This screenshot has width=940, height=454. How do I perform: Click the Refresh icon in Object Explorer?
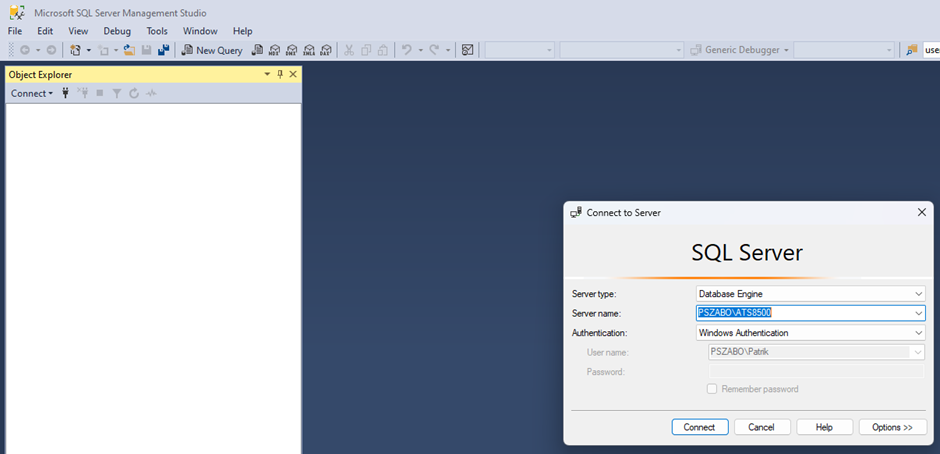(x=134, y=93)
